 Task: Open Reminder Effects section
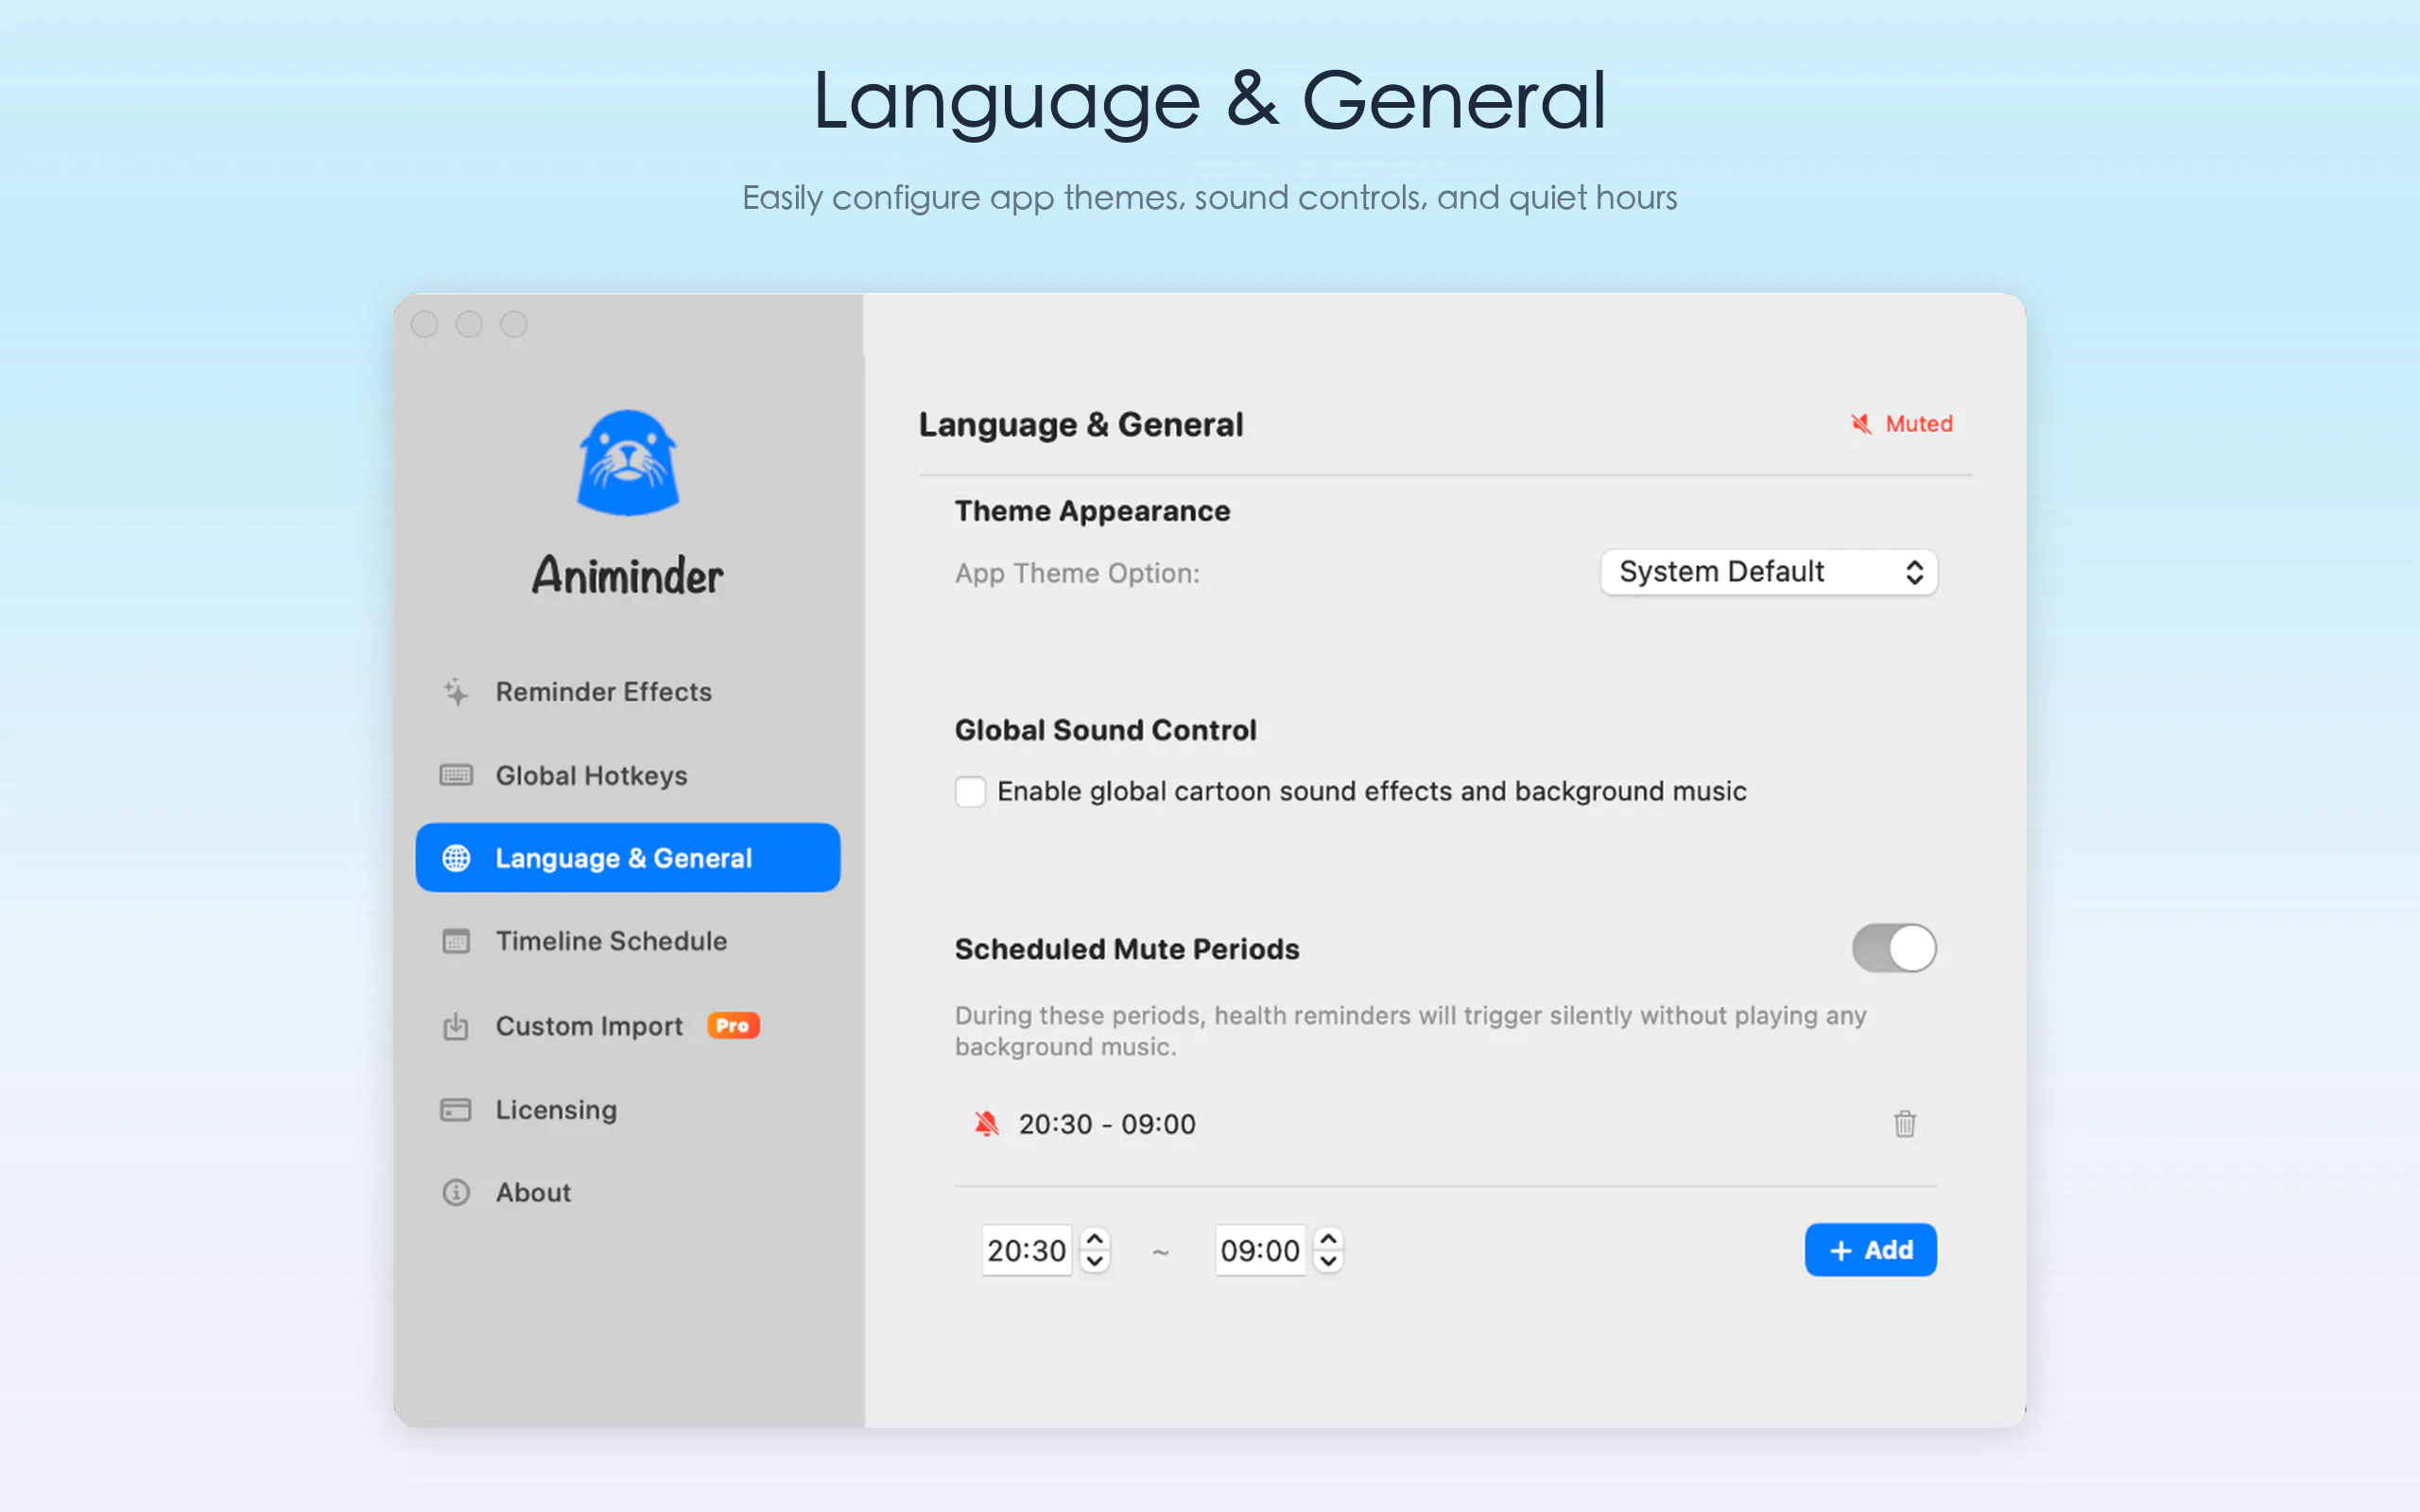(627, 691)
